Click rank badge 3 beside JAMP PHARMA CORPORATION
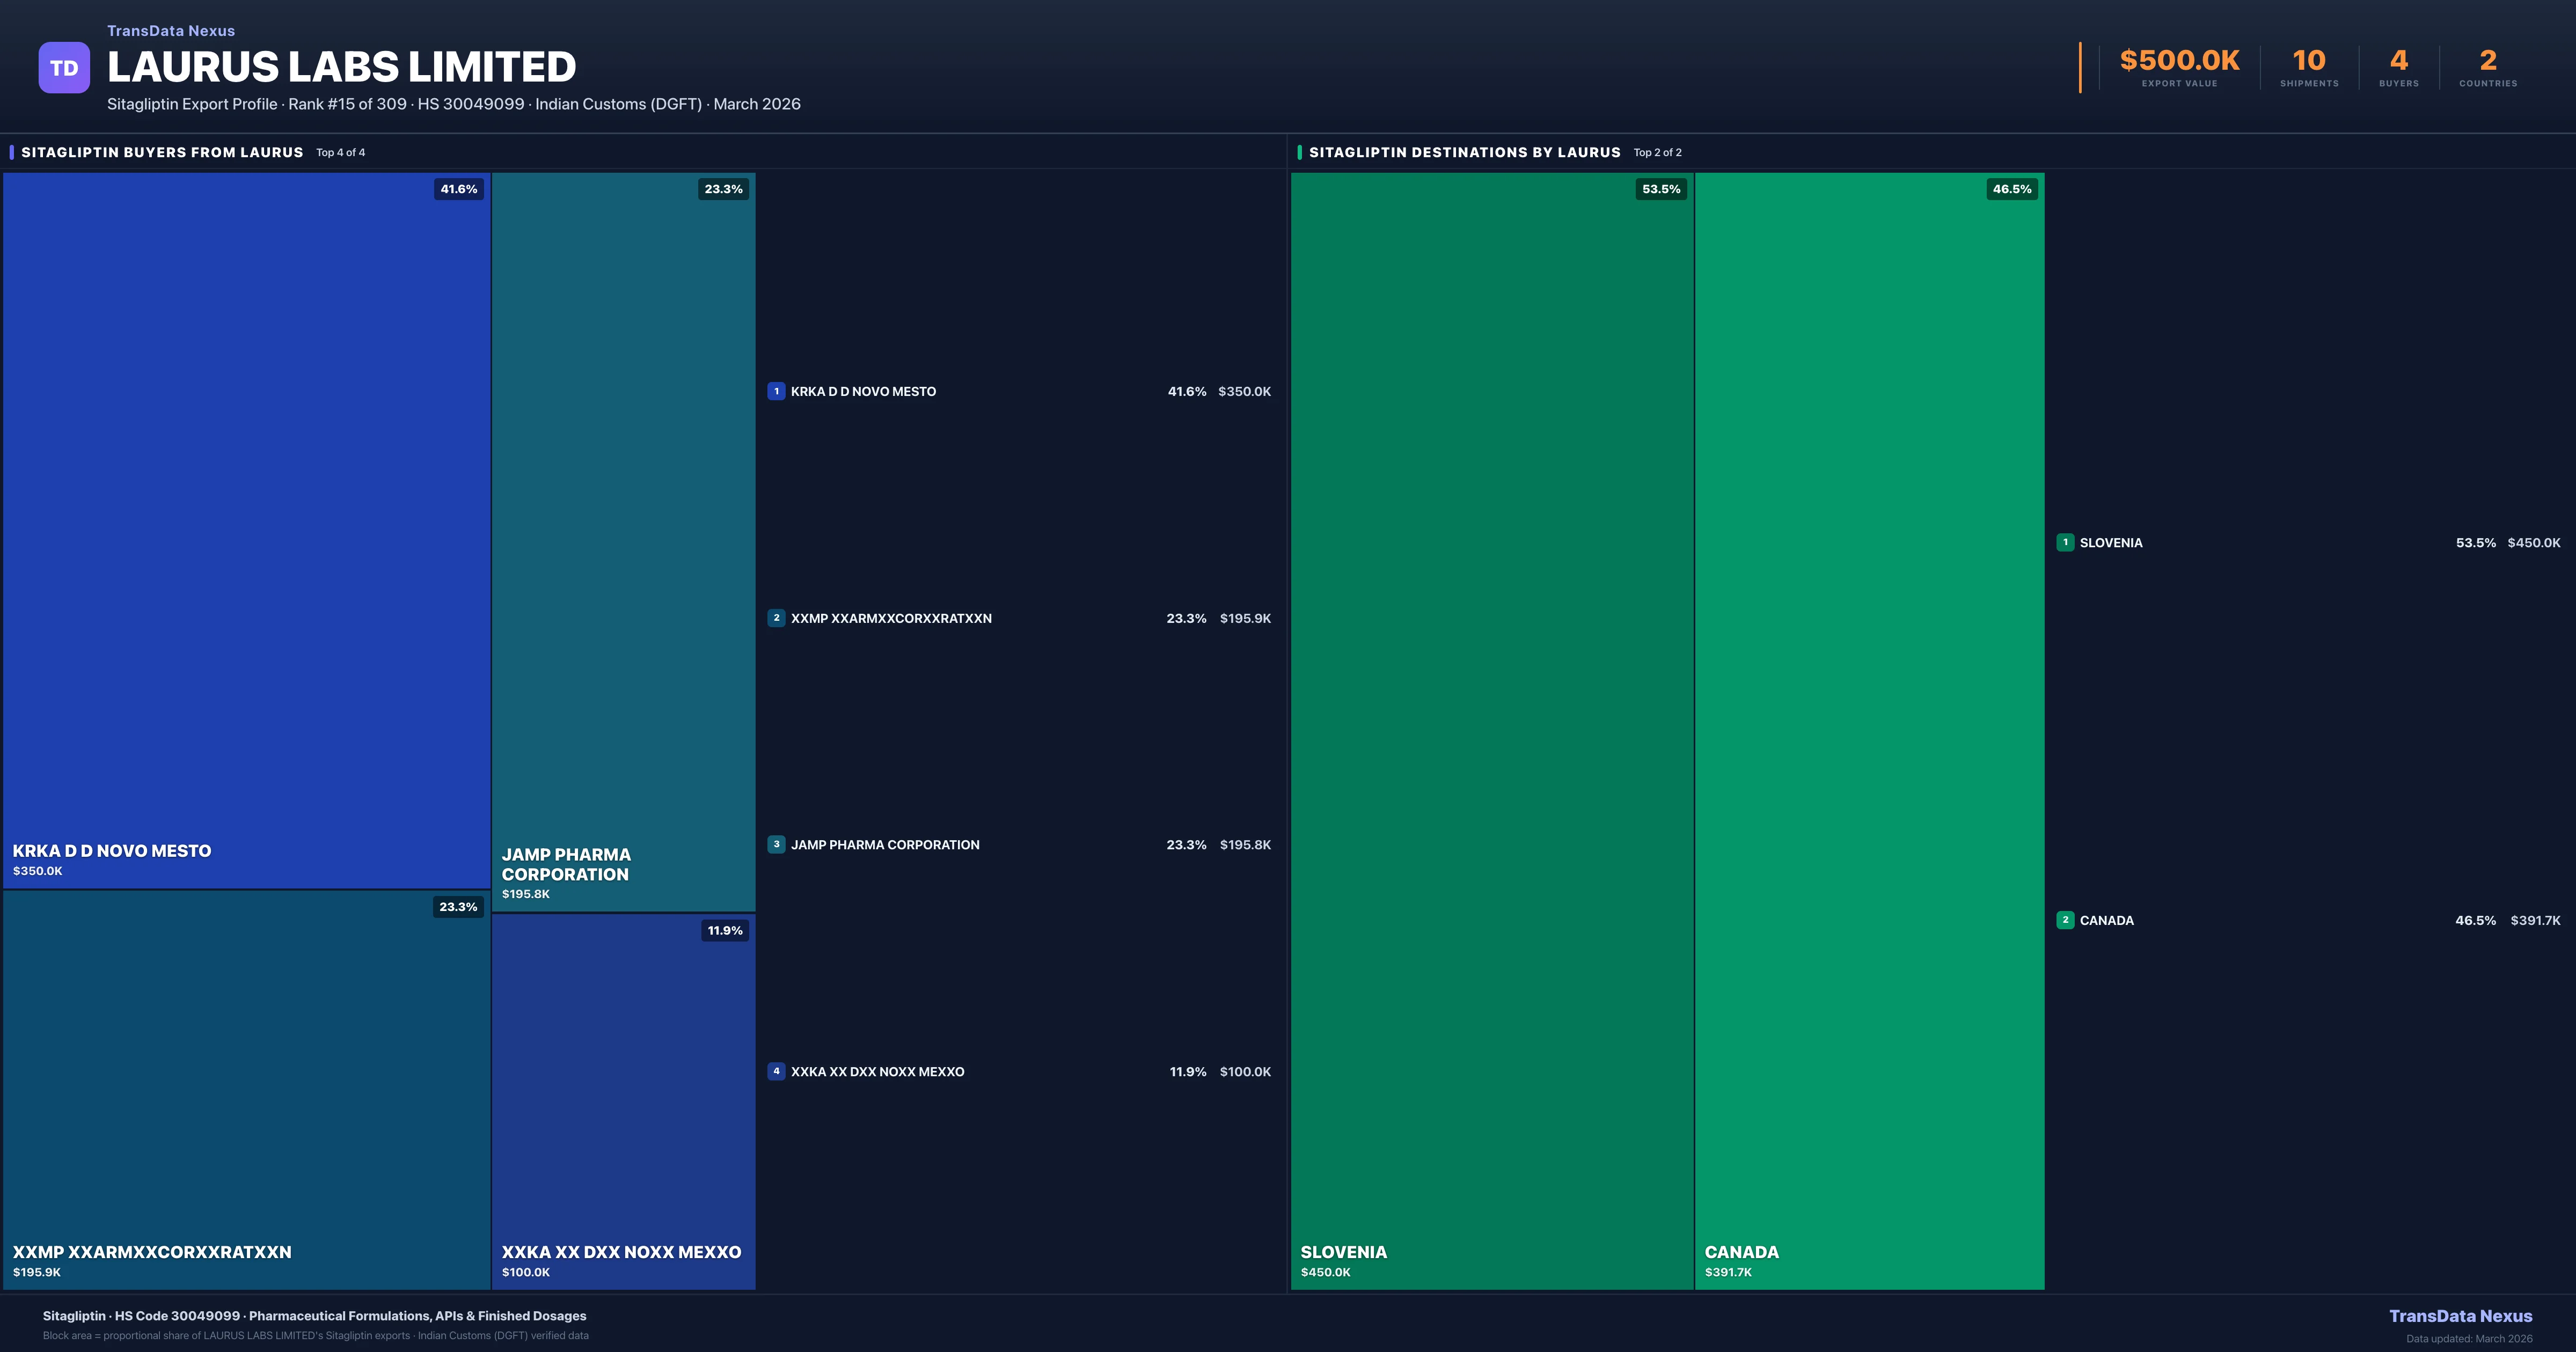 point(776,844)
